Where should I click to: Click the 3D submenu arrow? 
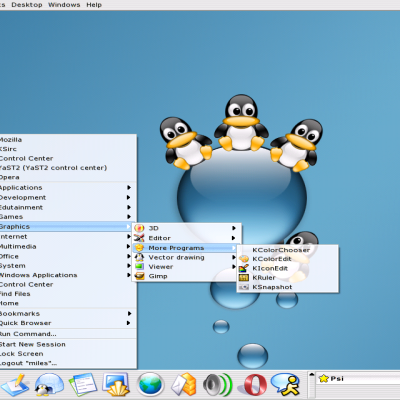click(x=234, y=228)
